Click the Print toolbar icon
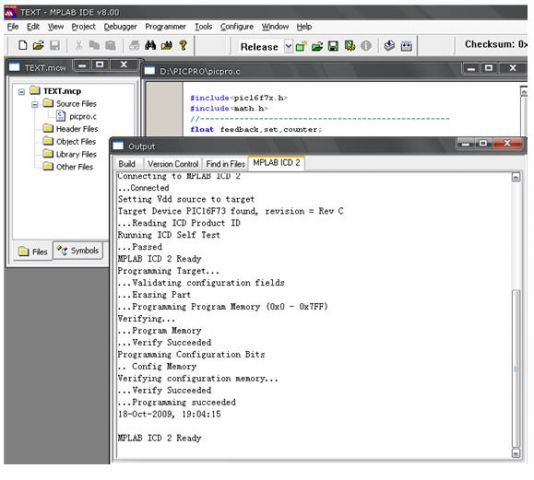The height and width of the screenshot is (480, 534). pos(134,45)
